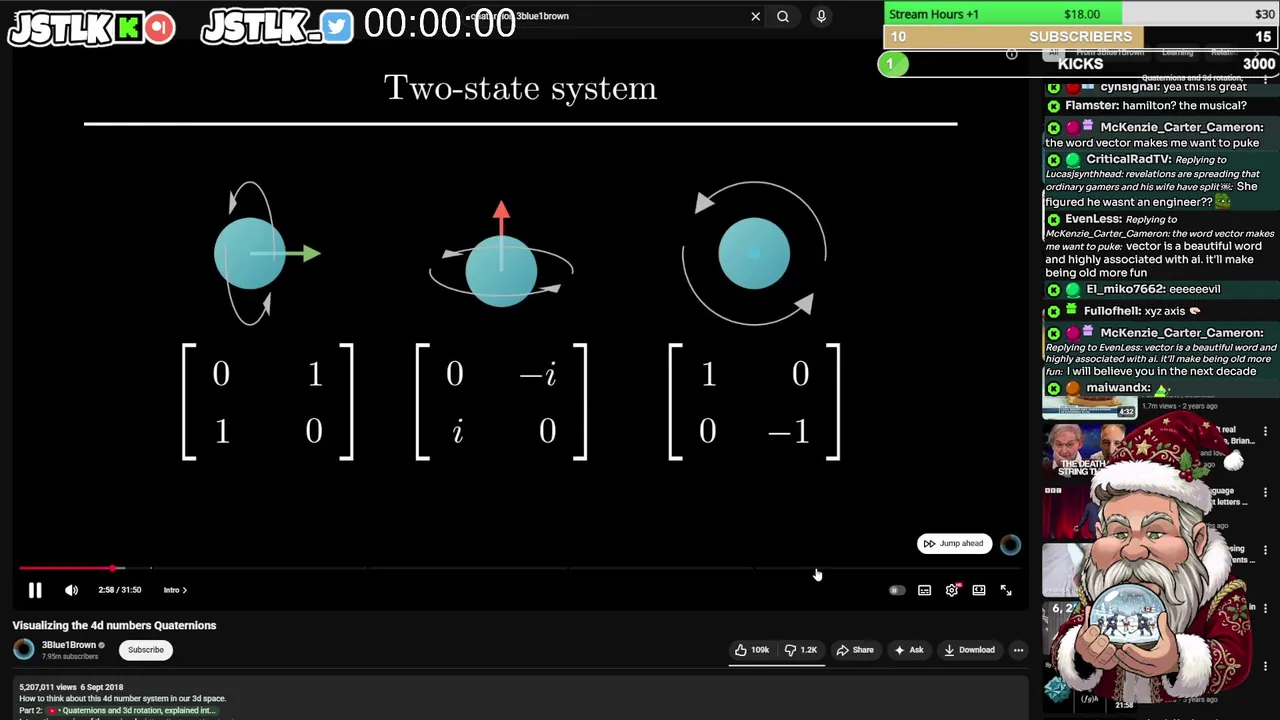This screenshot has height=720, width=1280.
Task: Dislike the video with the thumbs-down
Action: (801, 650)
